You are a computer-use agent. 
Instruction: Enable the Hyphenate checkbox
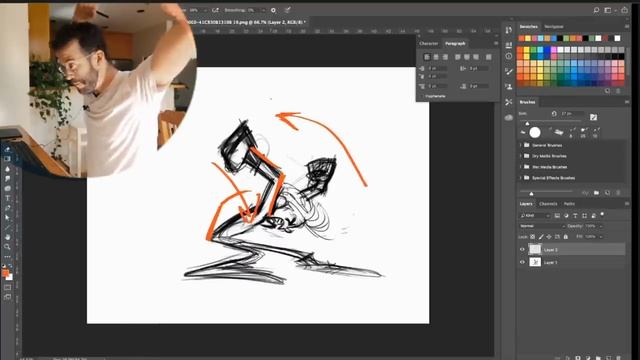pos(422,96)
